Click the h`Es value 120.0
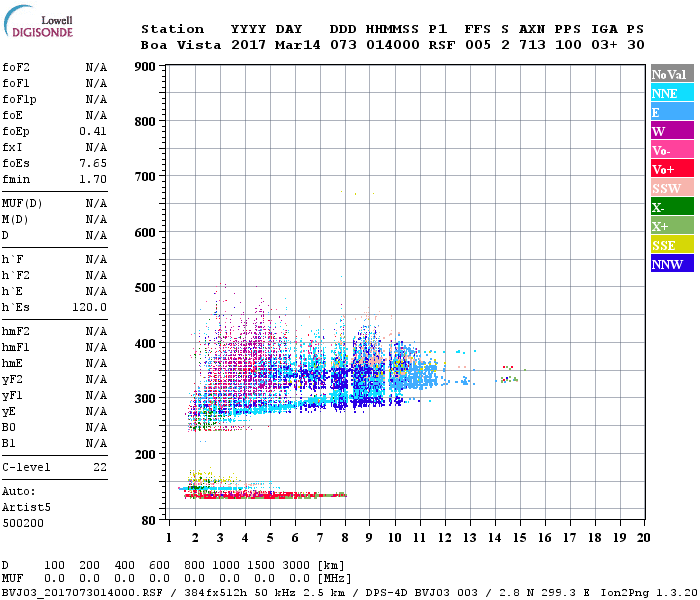Image resolution: width=700 pixels, height=600 pixels. click(89, 307)
